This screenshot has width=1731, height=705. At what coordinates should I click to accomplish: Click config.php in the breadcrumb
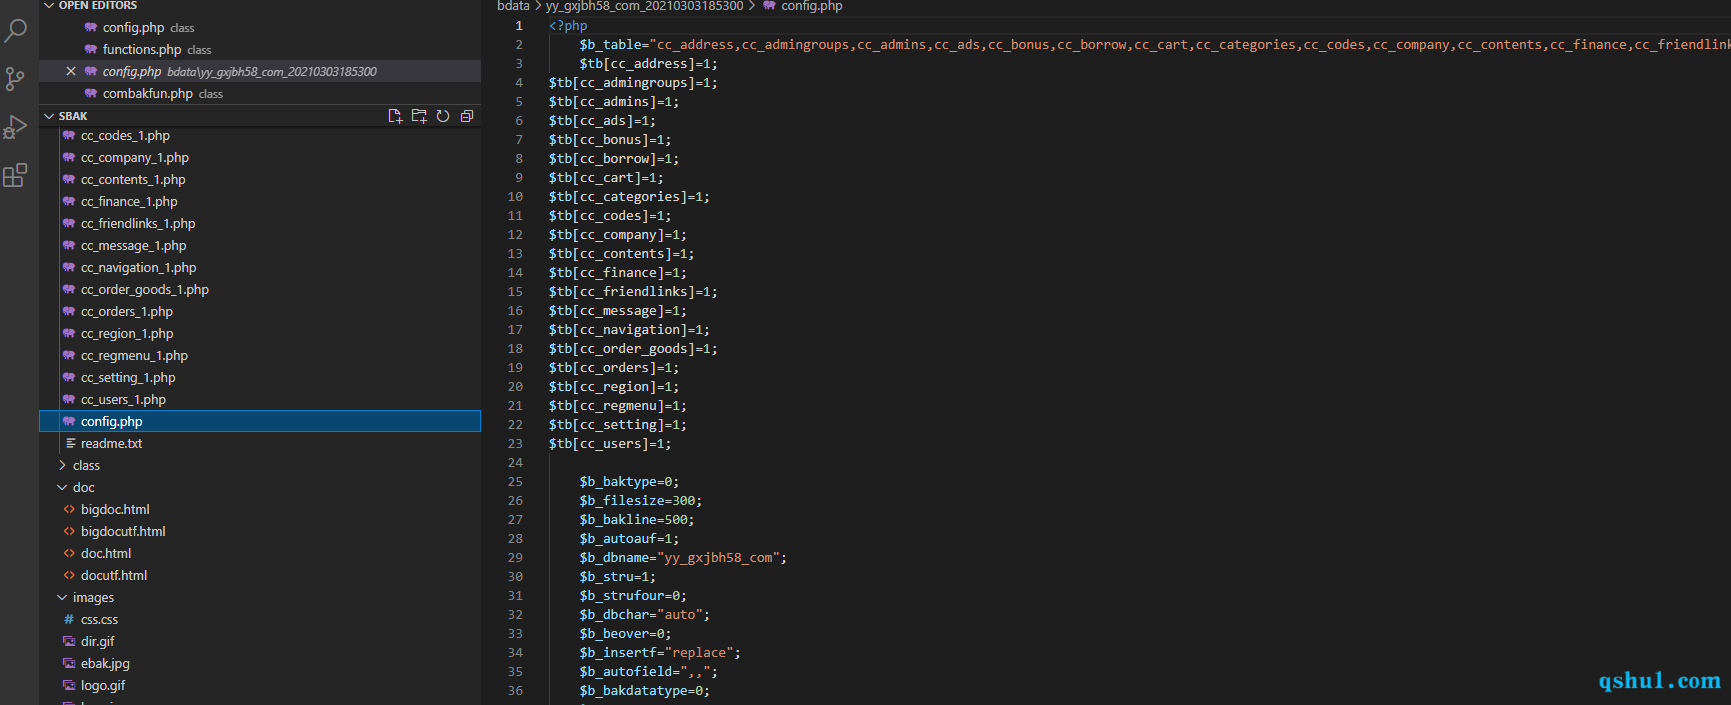[811, 6]
